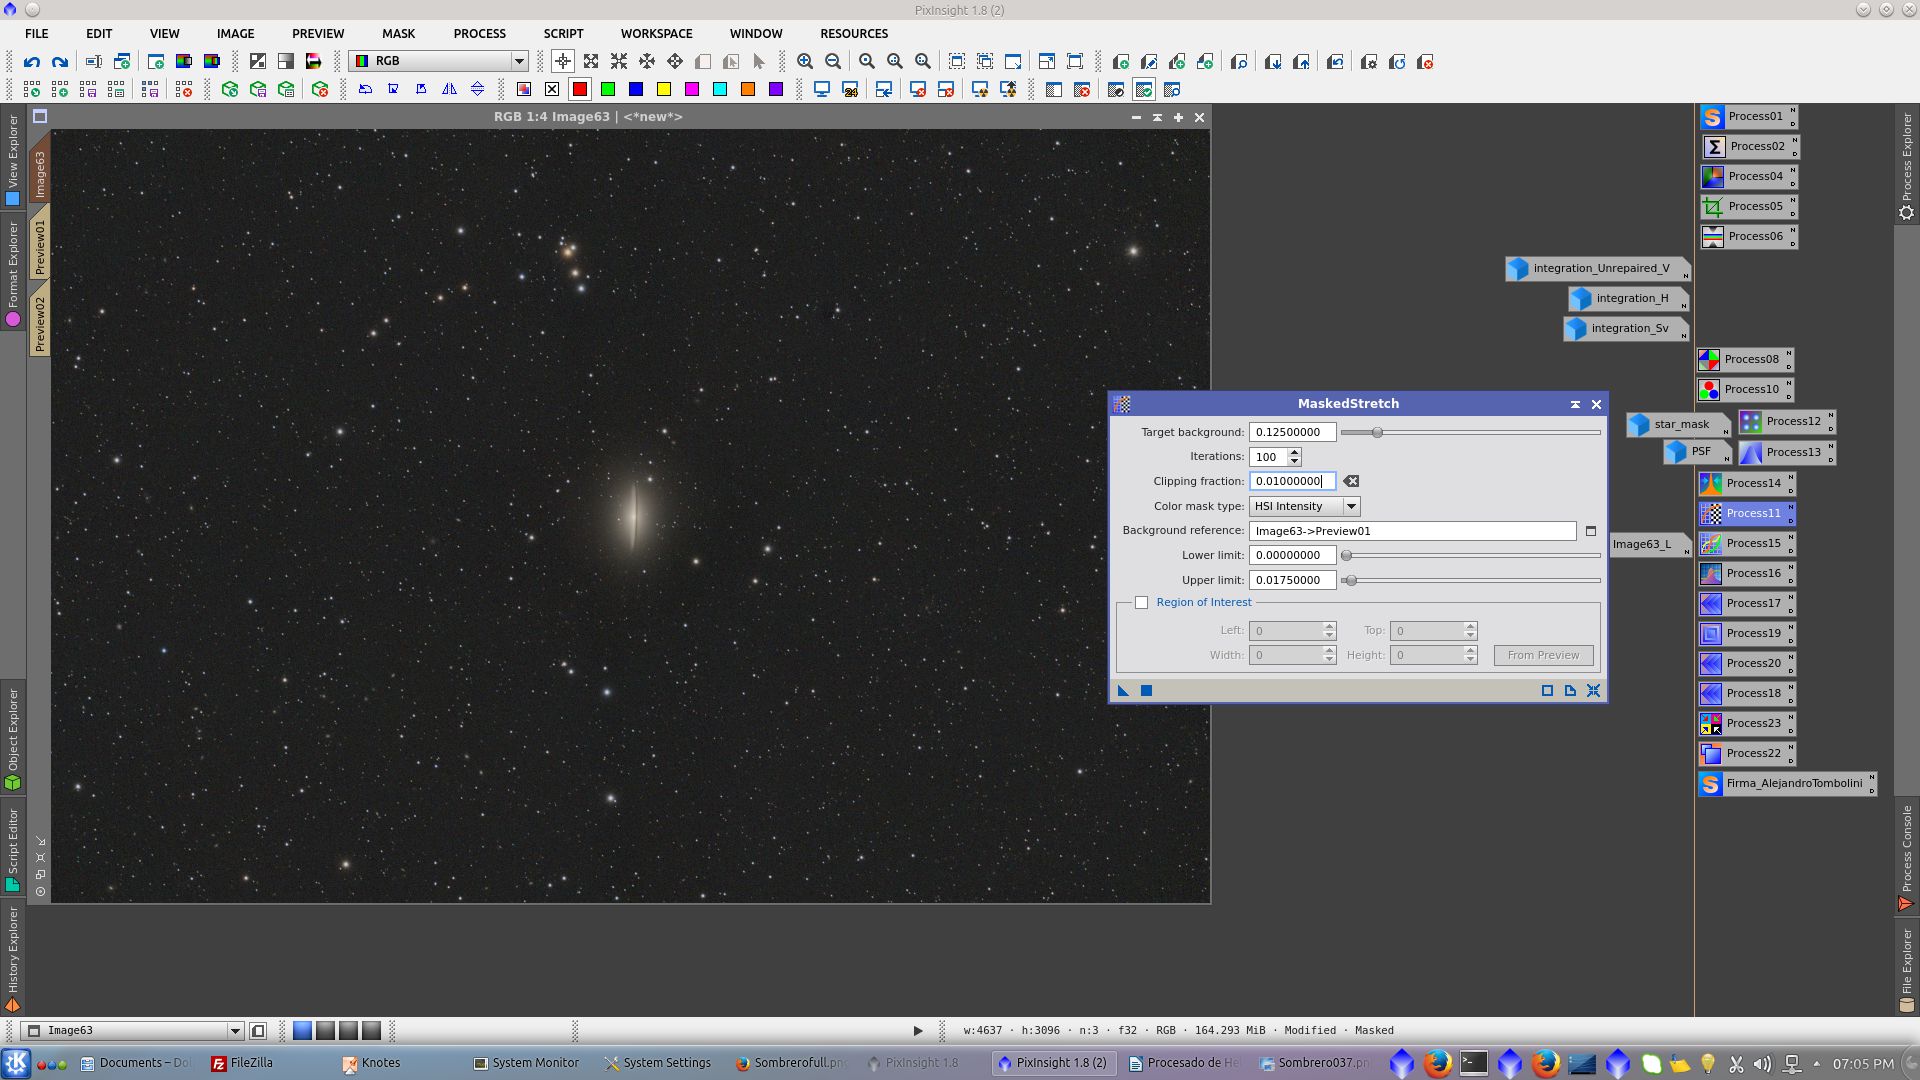1920x1080 pixels.
Task: Select the Zoom Out magnifier tool
Action: coord(833,62)
